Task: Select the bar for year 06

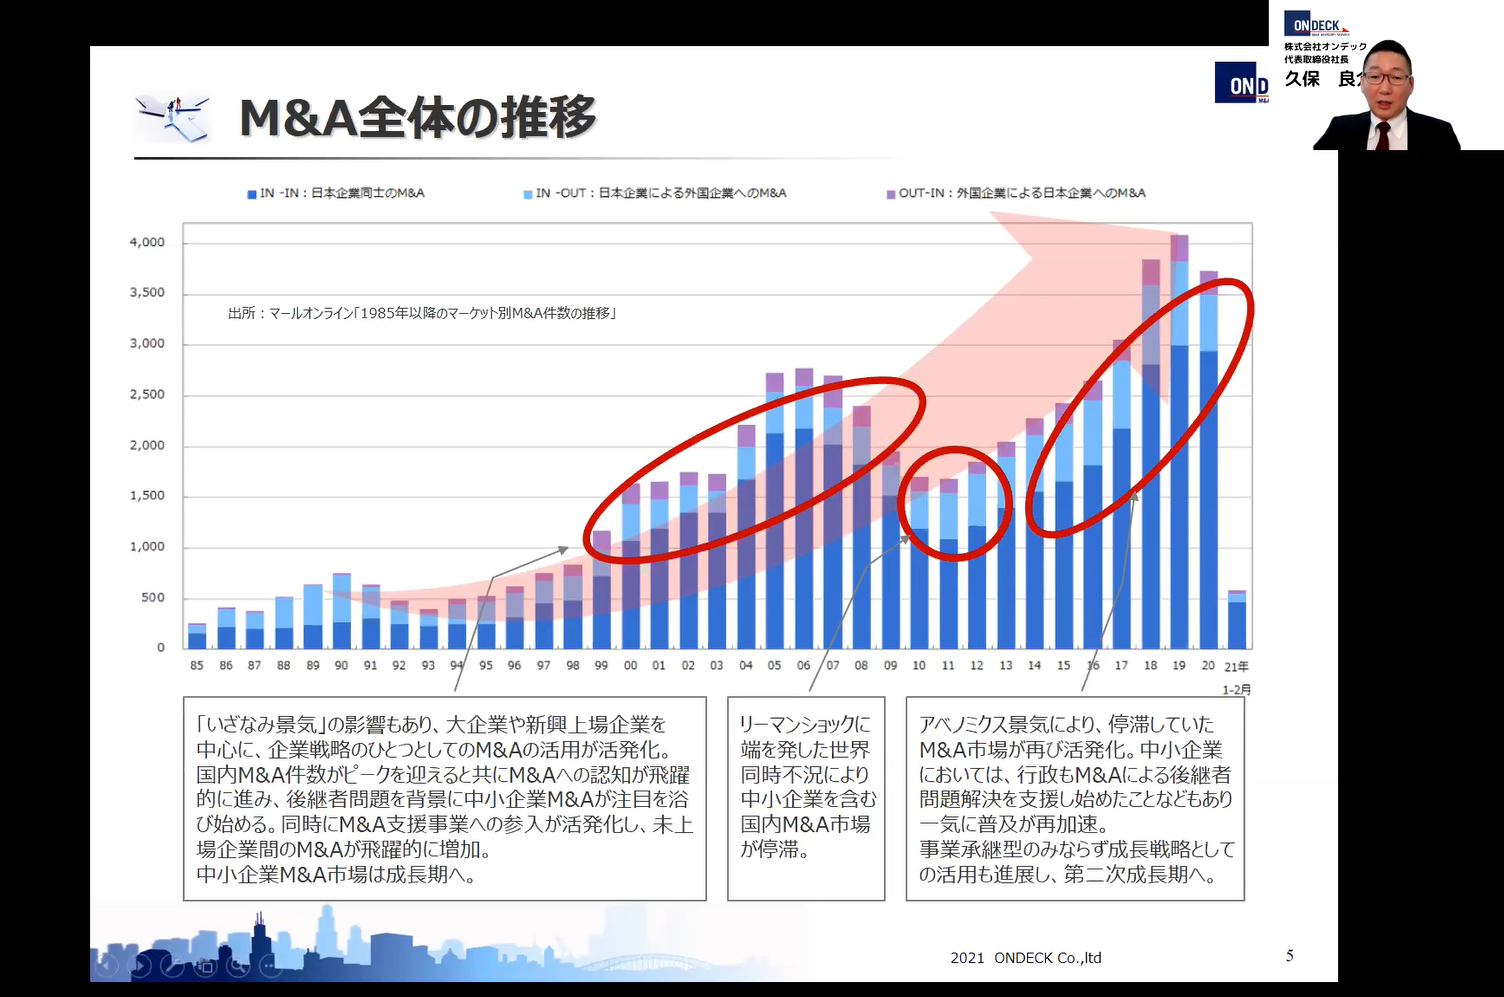Action: point(804,508)
